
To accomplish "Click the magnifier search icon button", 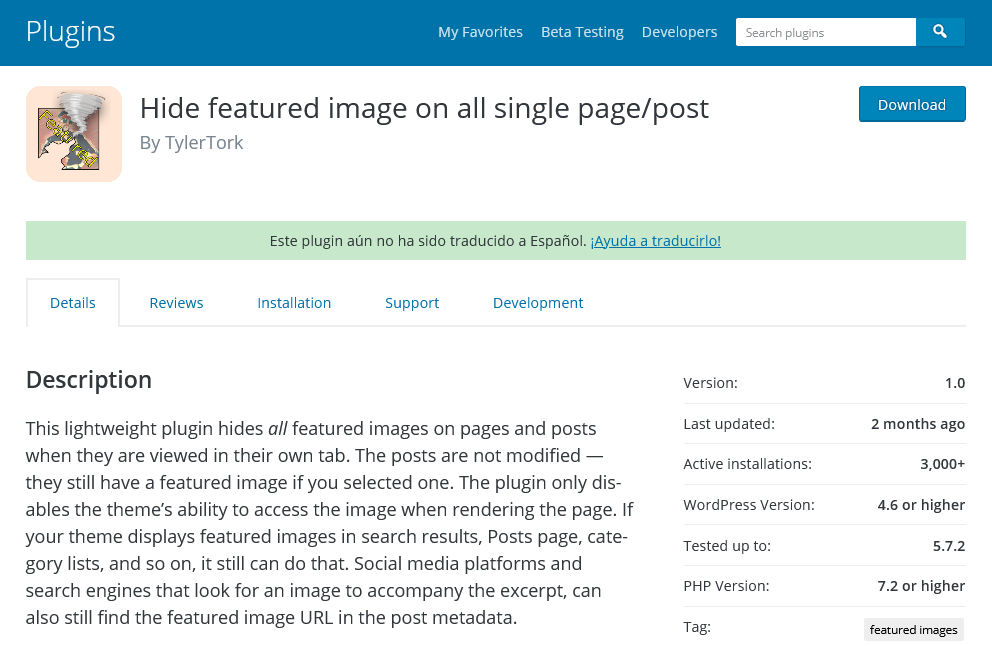I will pyautogui.click(x=940, y=32).
